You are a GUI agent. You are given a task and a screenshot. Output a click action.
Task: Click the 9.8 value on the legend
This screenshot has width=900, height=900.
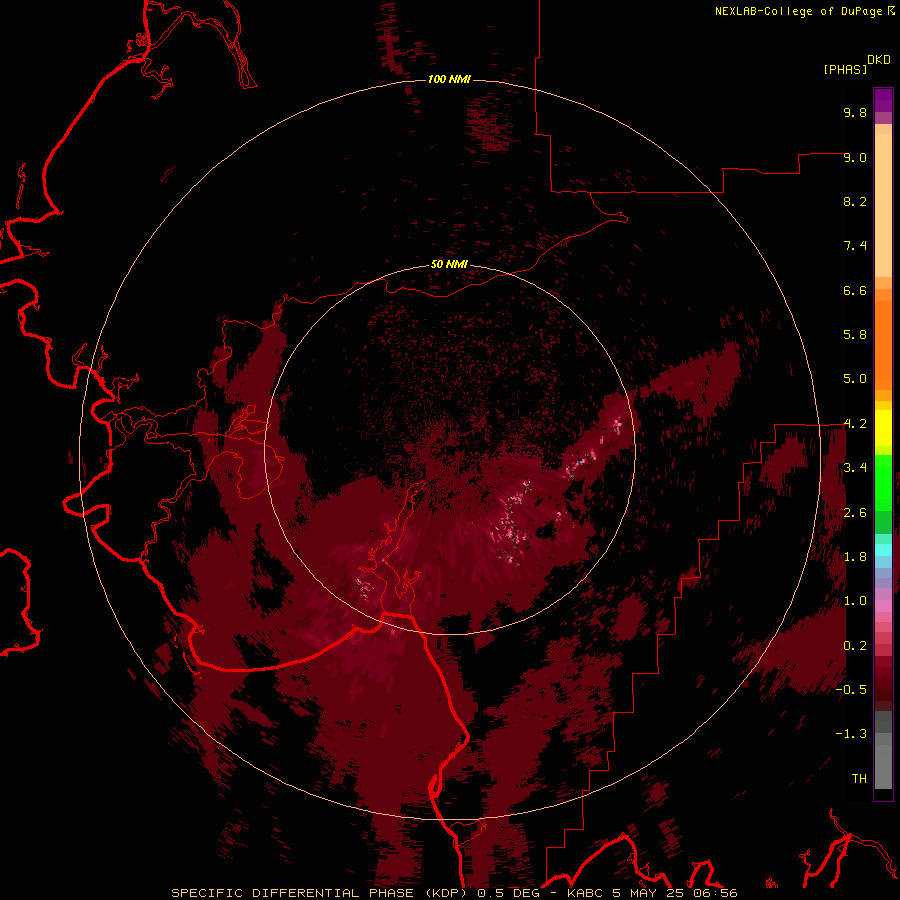pyautogui.click(x=855, y=112)
